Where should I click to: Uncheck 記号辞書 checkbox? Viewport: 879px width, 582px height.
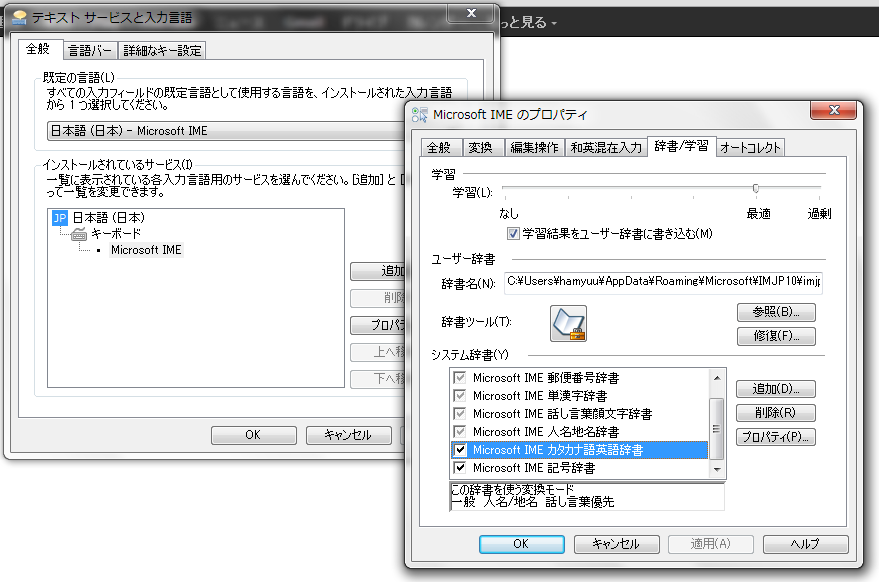pos(460,468)
